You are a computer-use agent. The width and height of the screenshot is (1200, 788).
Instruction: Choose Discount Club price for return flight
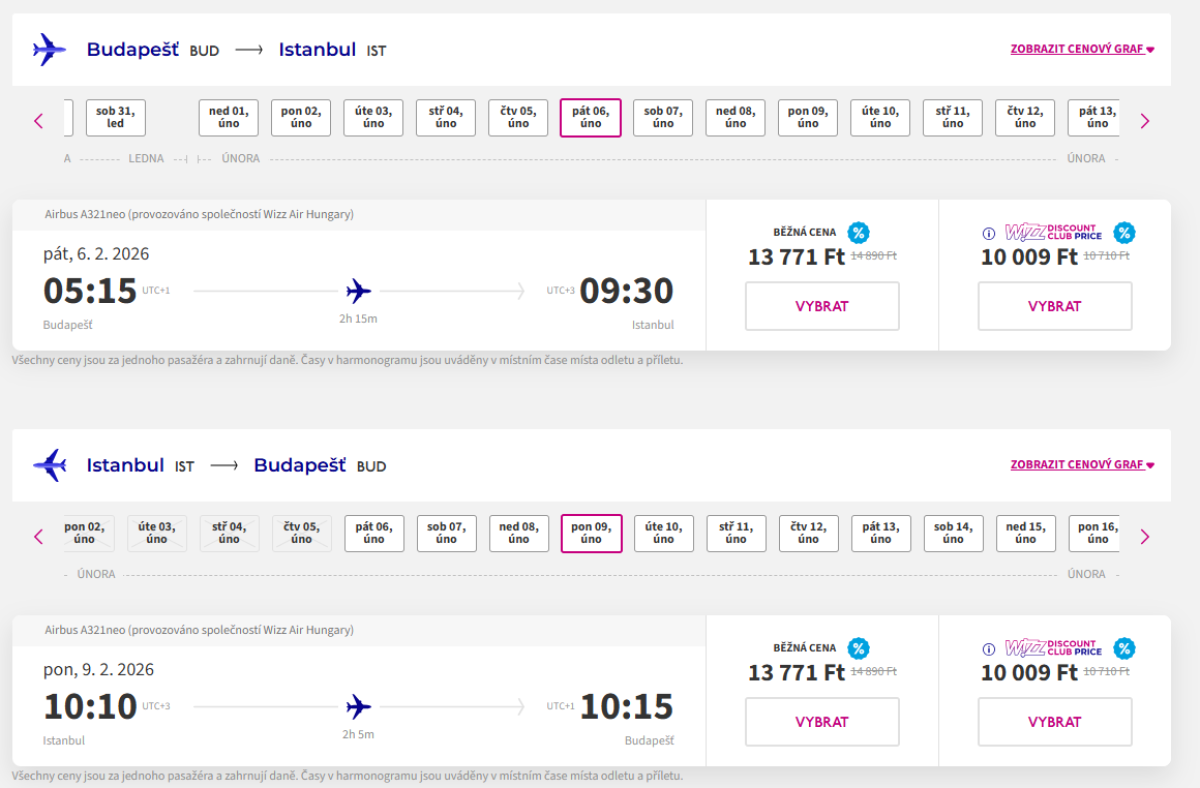[x=1054, y=722]
